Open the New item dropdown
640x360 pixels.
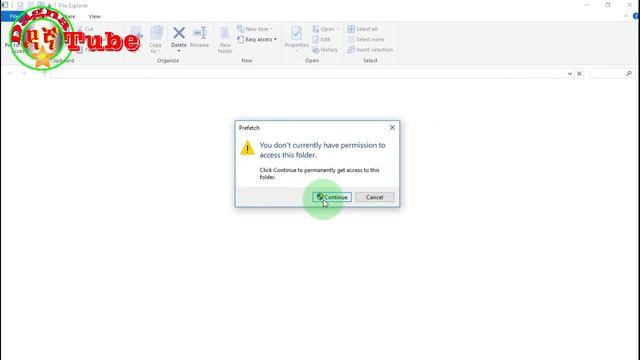click(x=254, y=29)
